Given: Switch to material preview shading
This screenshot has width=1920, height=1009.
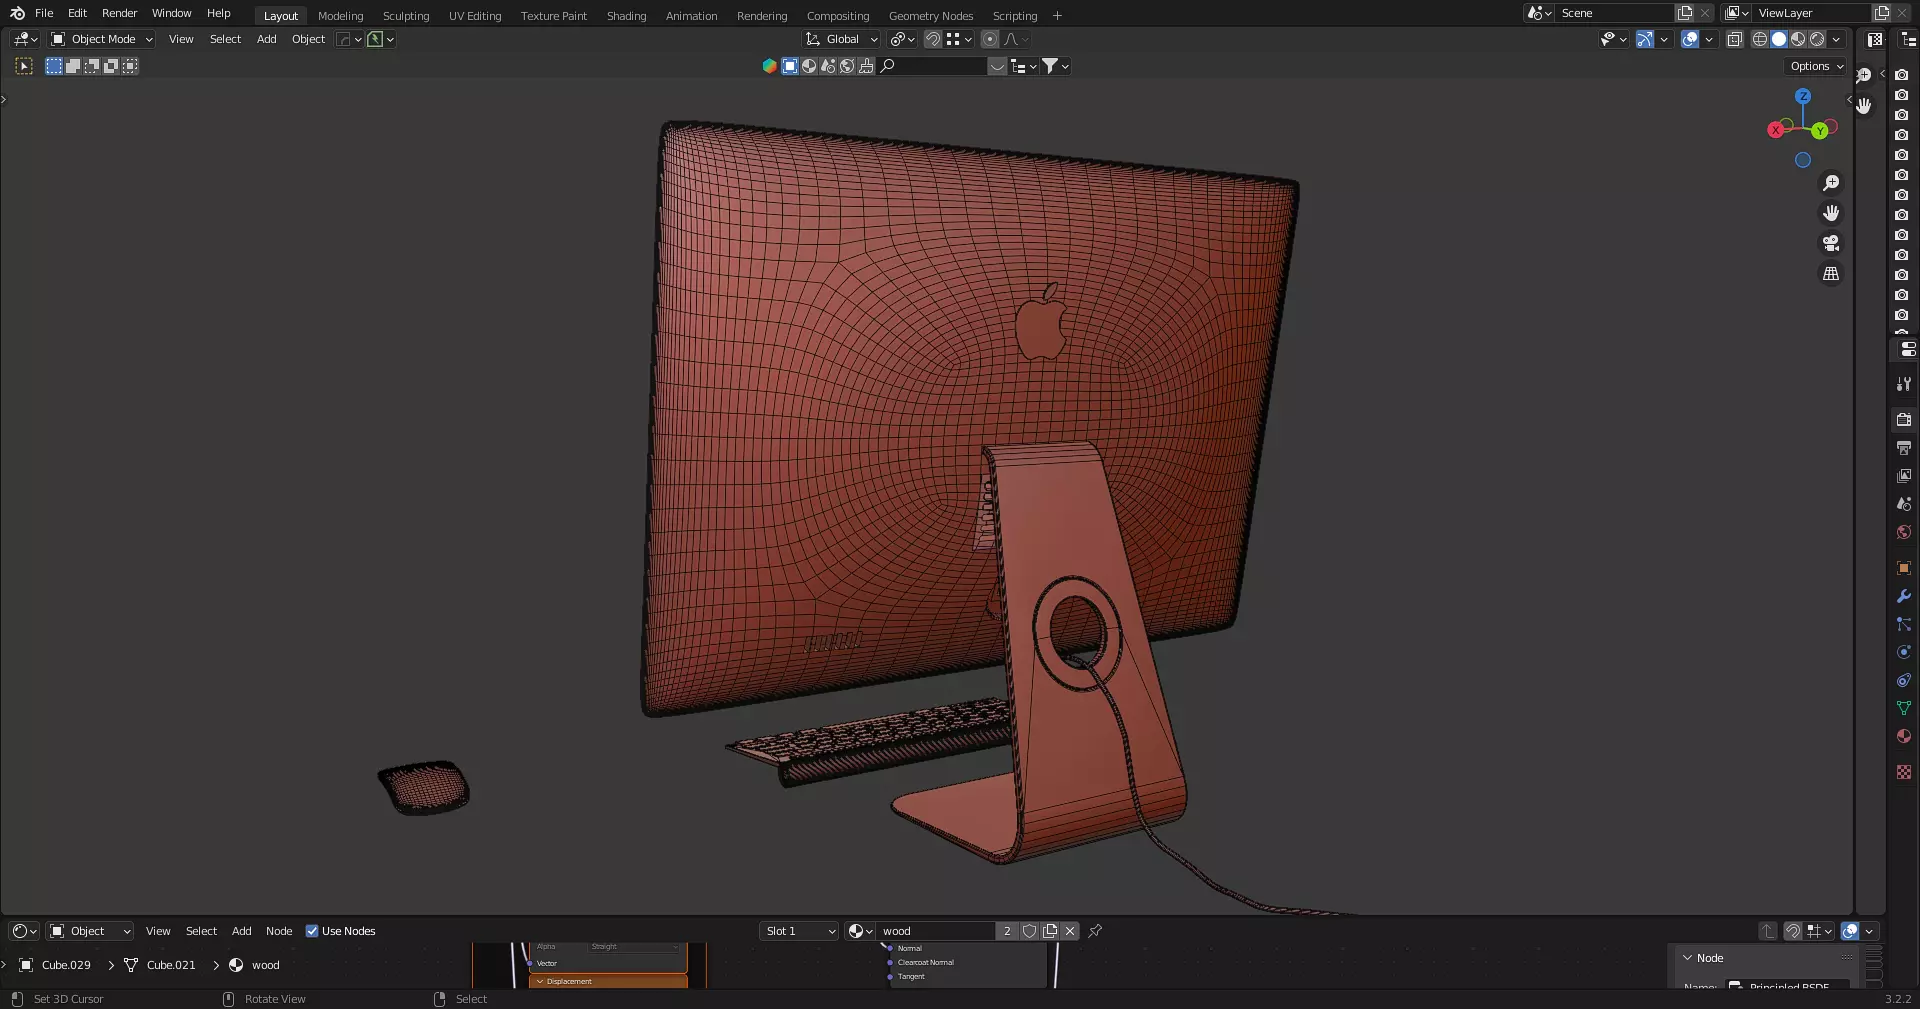Looking at the screenshot, I should 1798,39.
